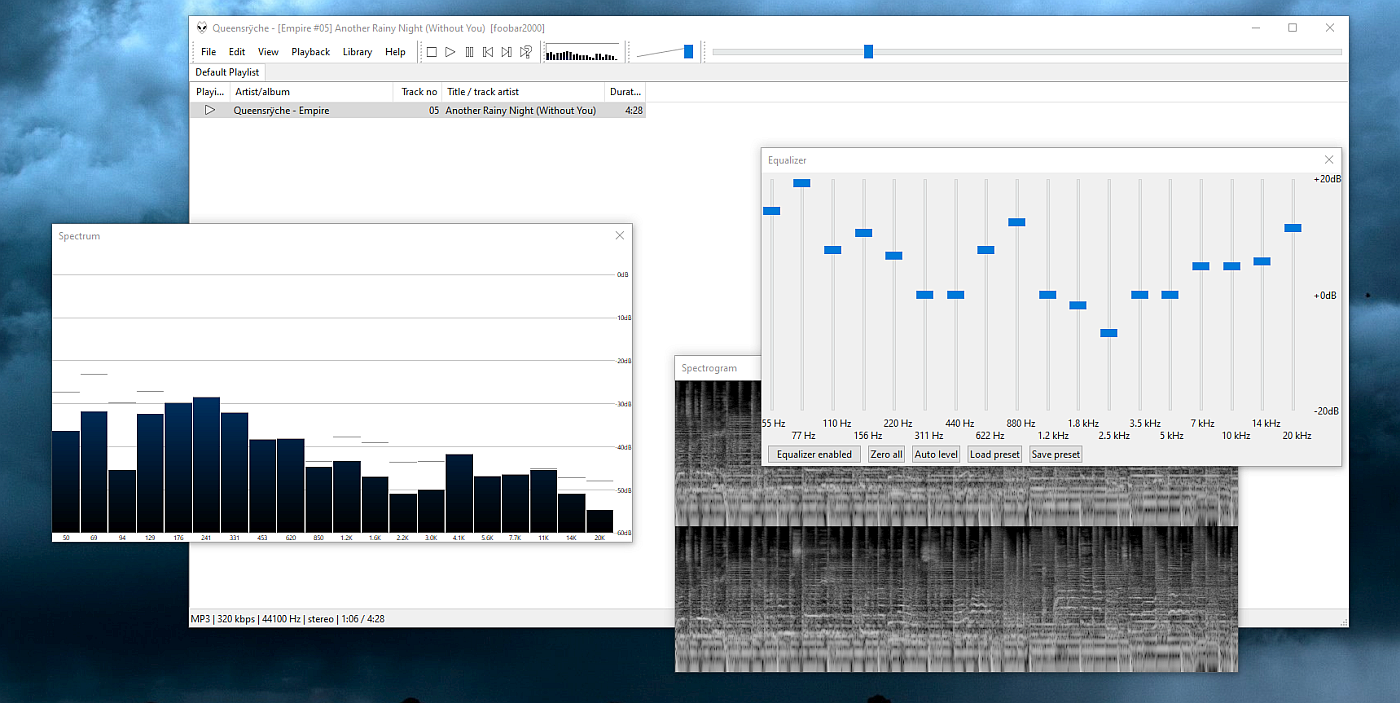The width and height of the screenshot is (1400, 703).
Task: Select the Queensrÿche - Empire playlist row
Action: (418, 110)
